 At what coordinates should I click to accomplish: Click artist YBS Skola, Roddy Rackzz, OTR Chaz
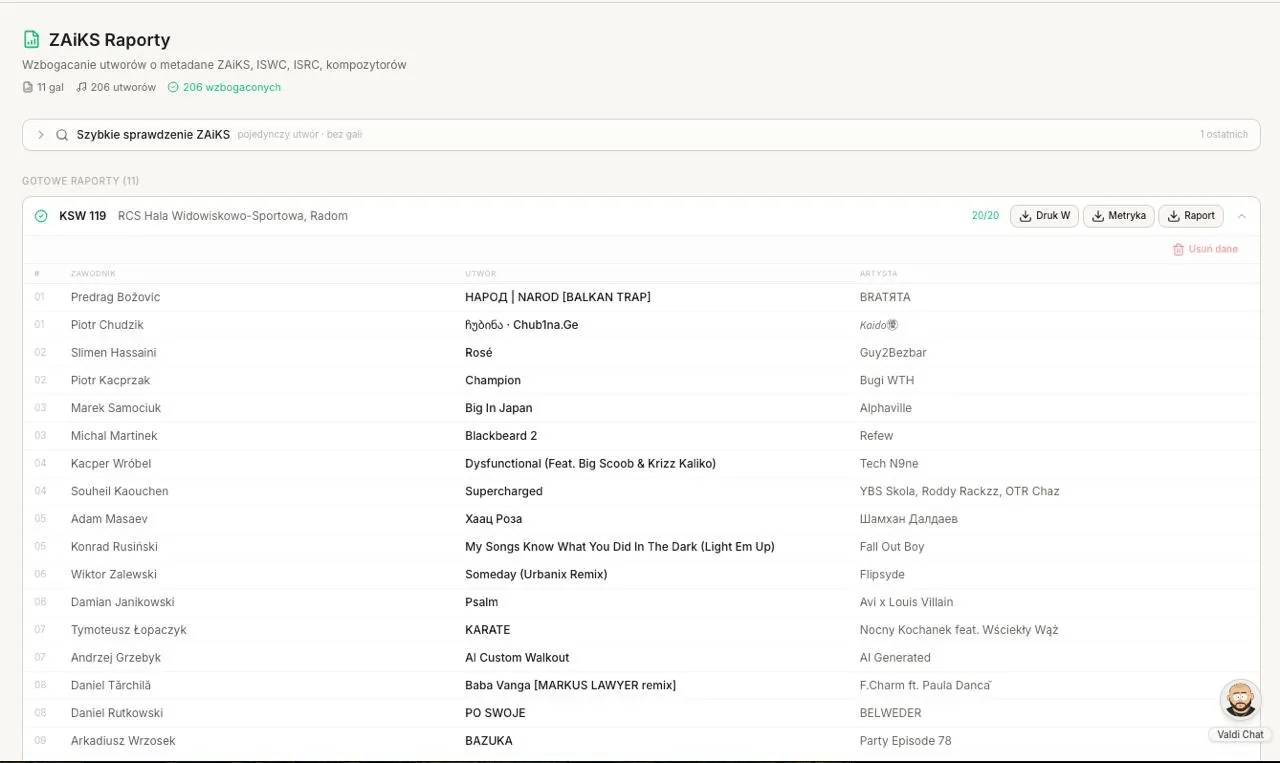960,491
